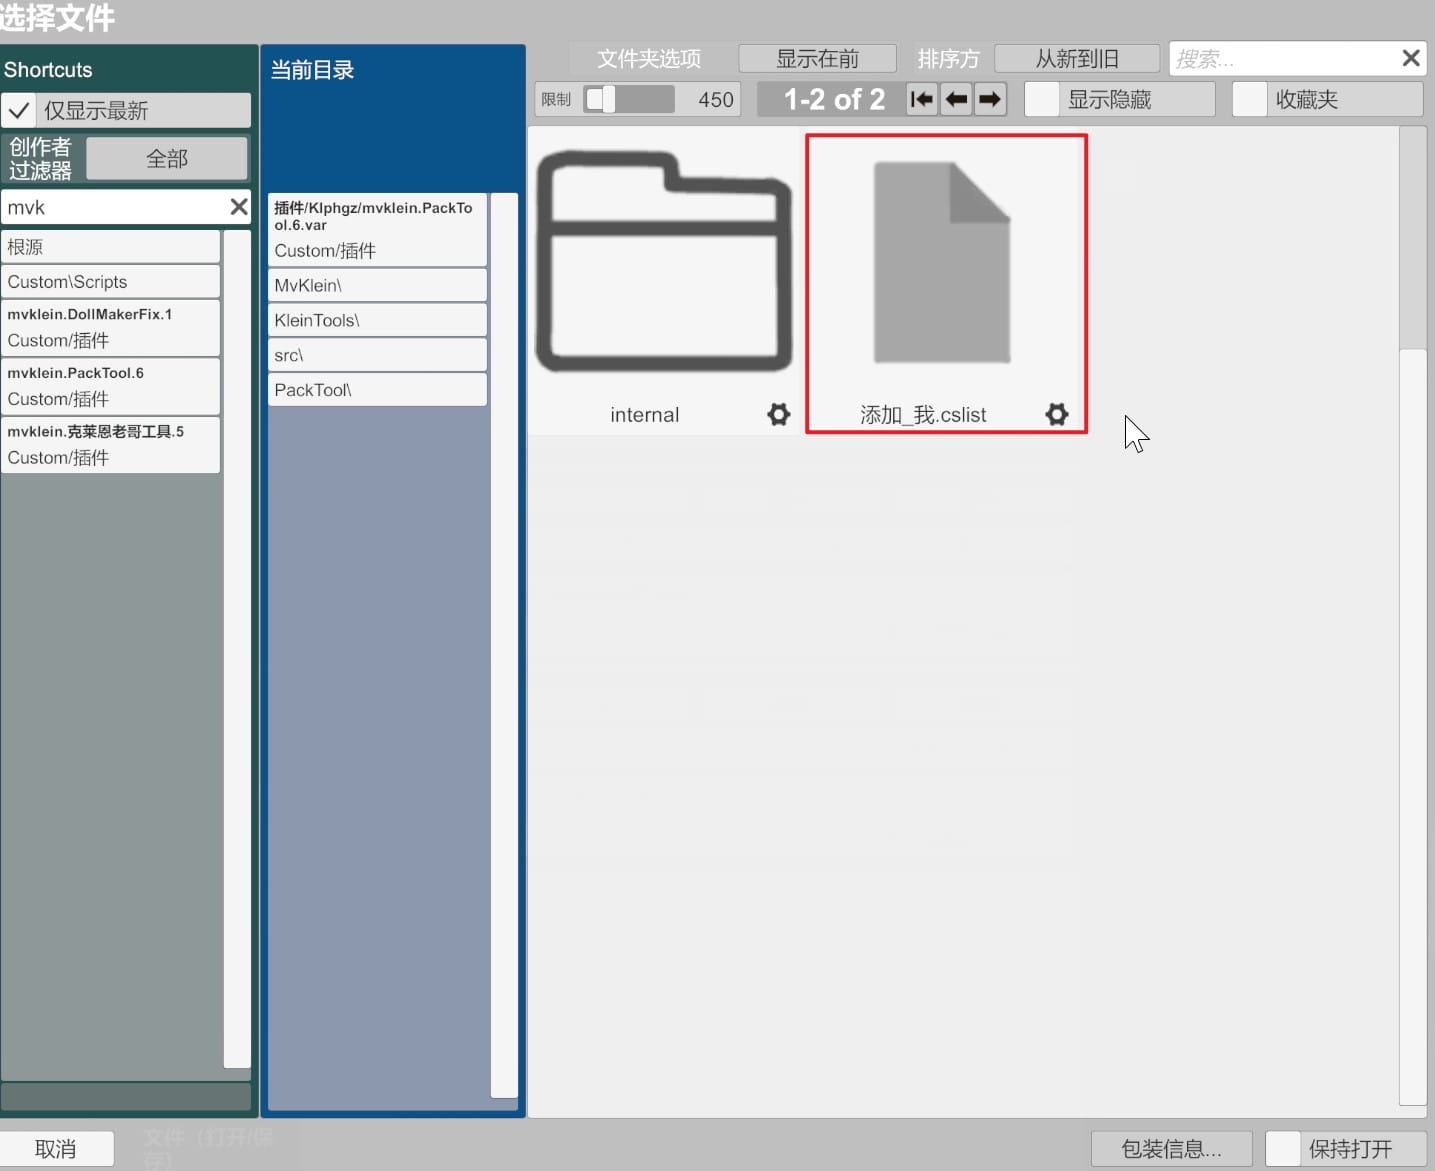This screenshot has height=1171, width=1435.
Task: Select mvklein.DollMakerFix.1 shortcut
Action: [110, 327]
